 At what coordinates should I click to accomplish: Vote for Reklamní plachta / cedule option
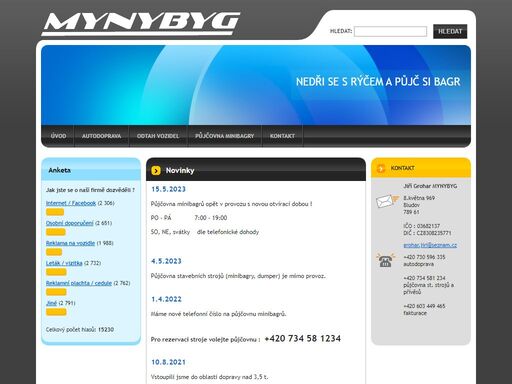(79, 283)
